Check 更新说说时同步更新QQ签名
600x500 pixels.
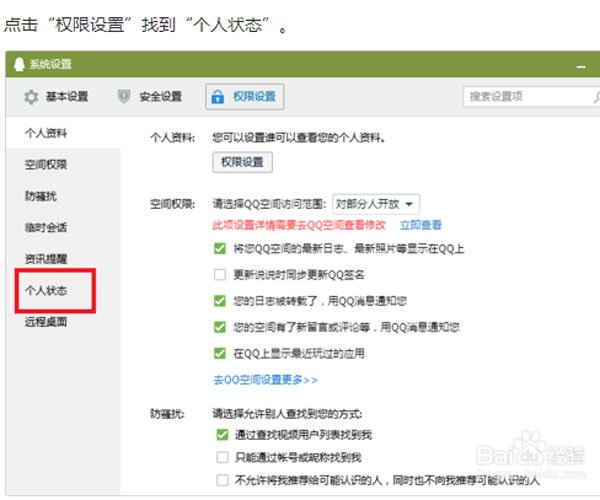coord(220,275)
